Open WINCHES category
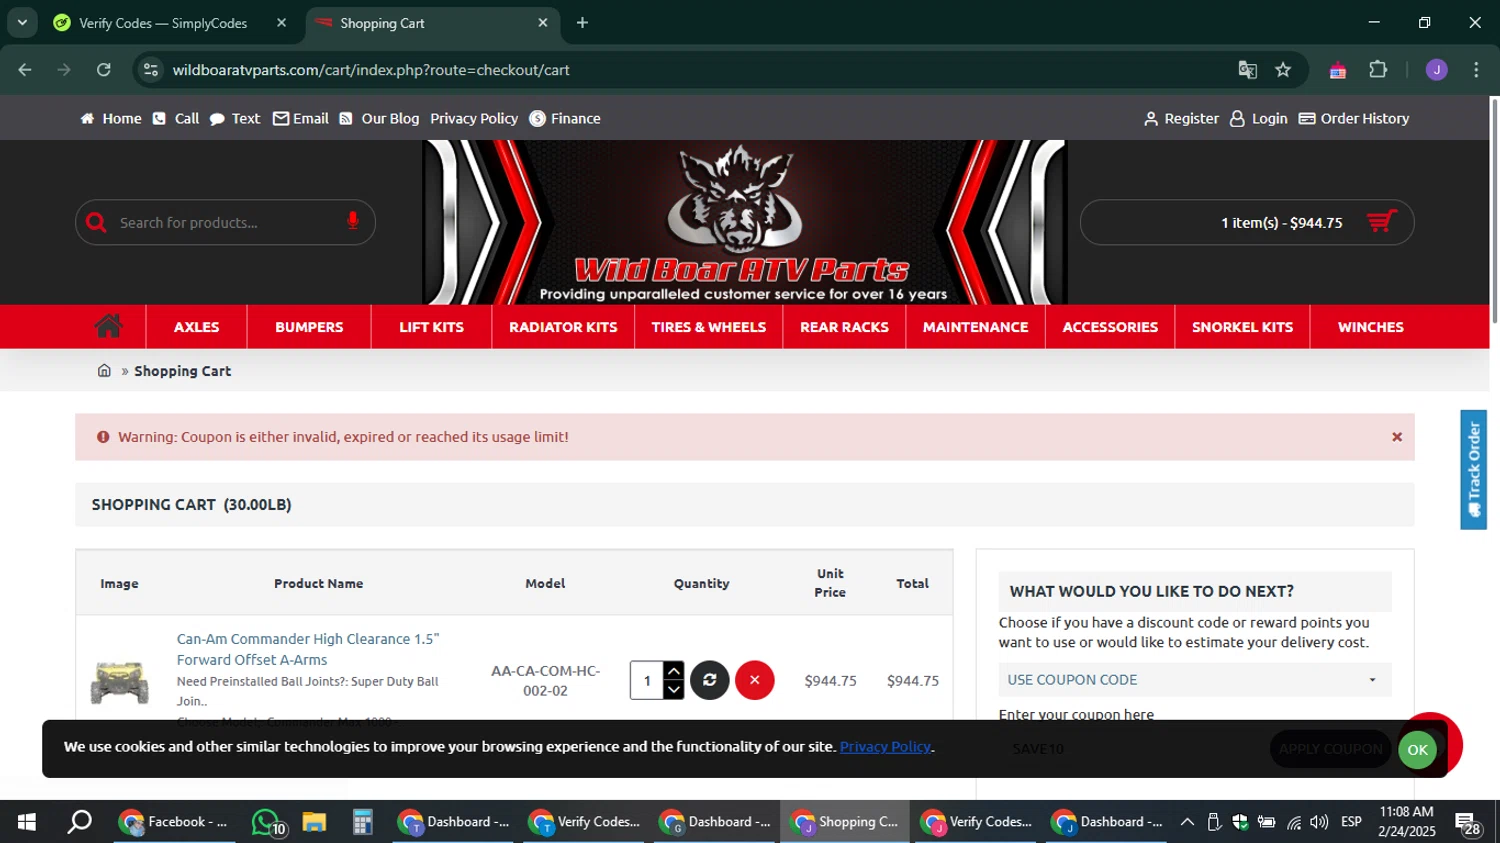This screenshot has height=843, width=1500. 1370,327
